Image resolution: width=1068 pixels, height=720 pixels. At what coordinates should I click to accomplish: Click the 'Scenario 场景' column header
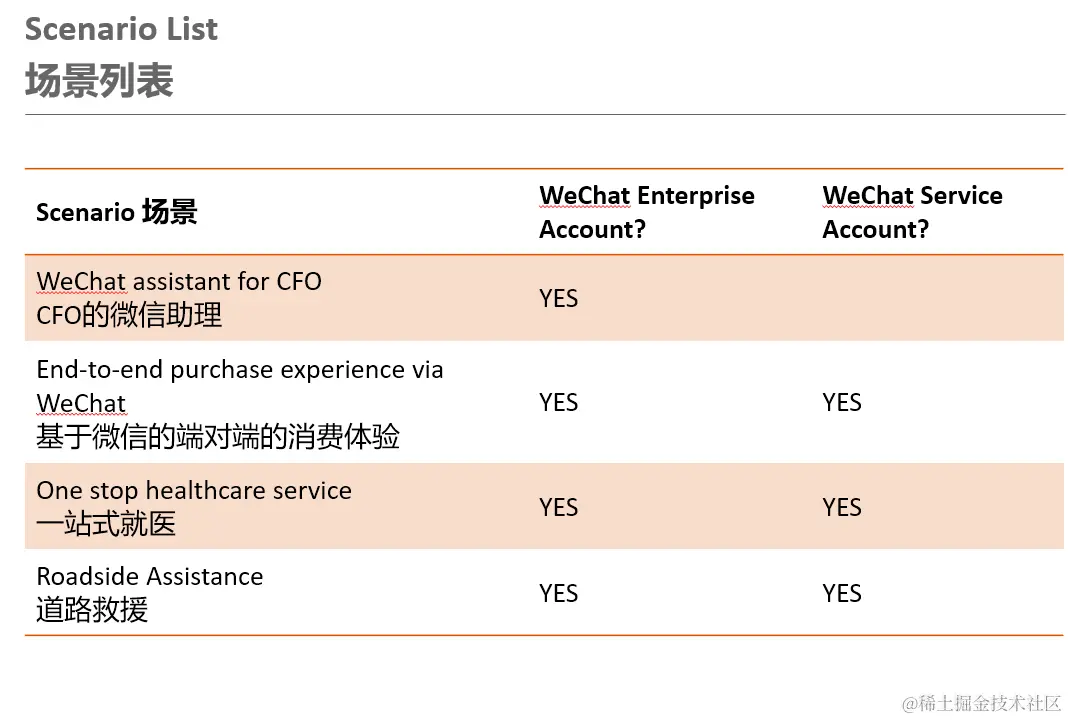[x=117, y=212]
